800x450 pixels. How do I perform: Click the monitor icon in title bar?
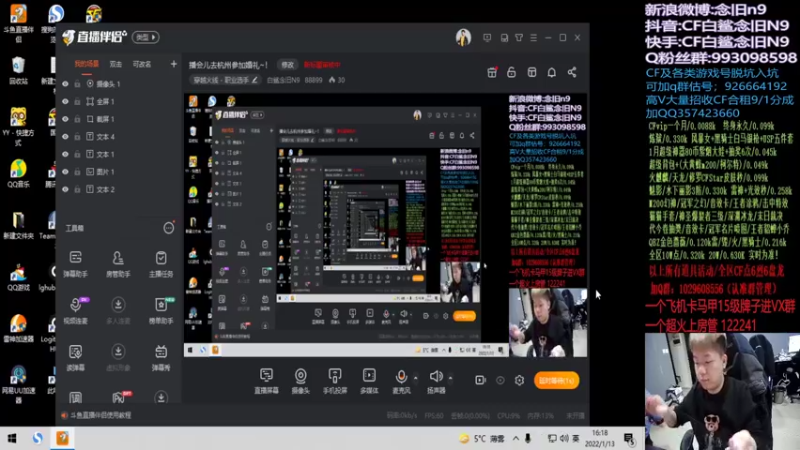[x=487, y=38]
